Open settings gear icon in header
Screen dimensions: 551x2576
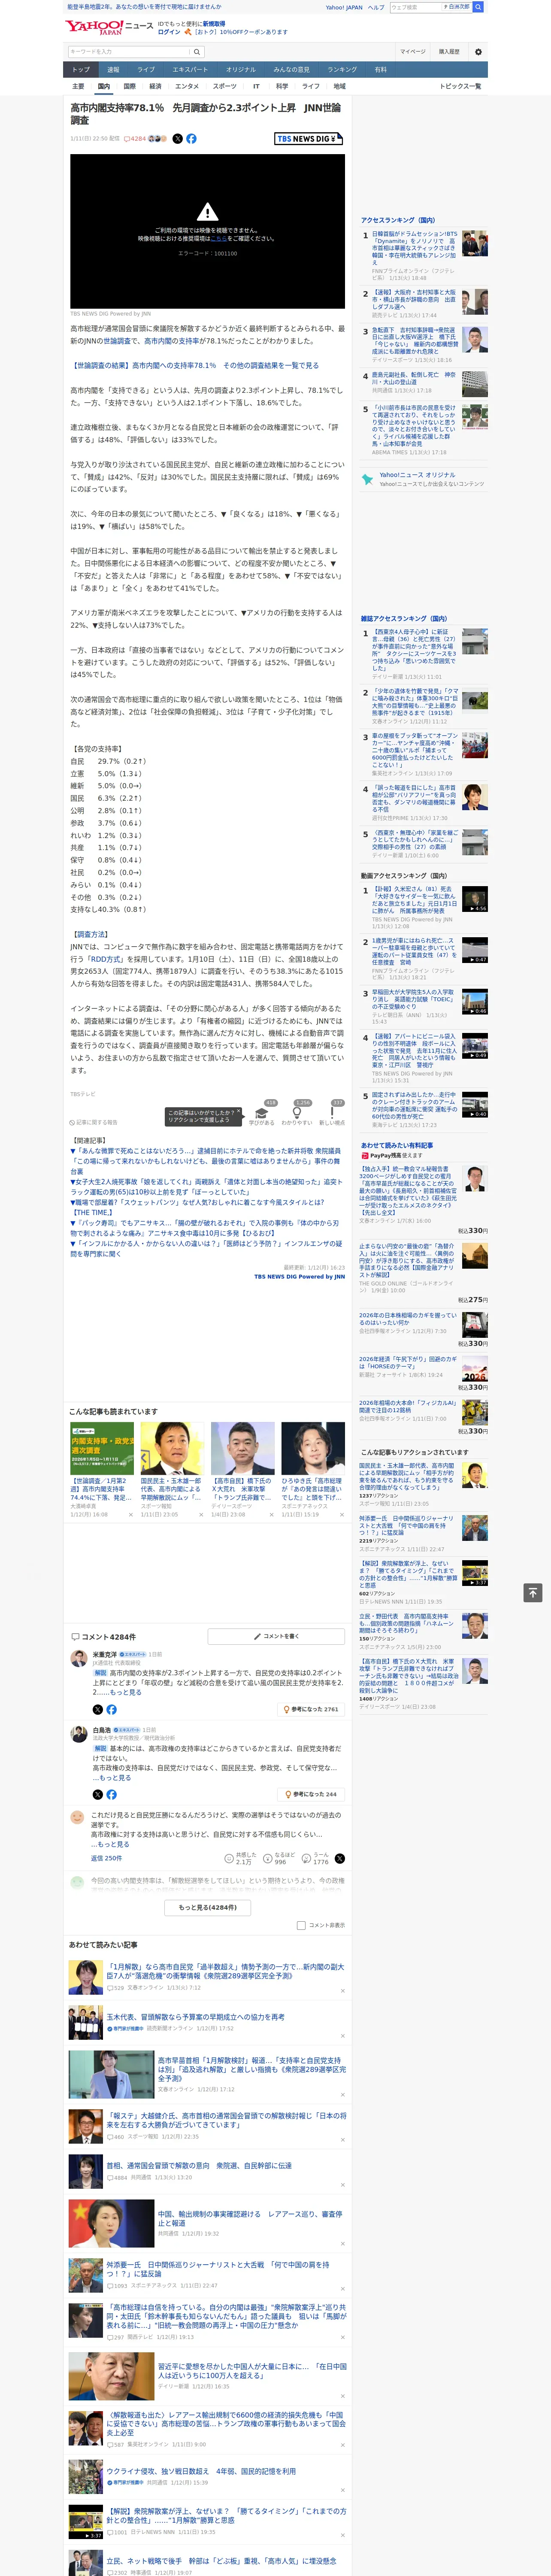pyautogui.click(x=478, y=52)
